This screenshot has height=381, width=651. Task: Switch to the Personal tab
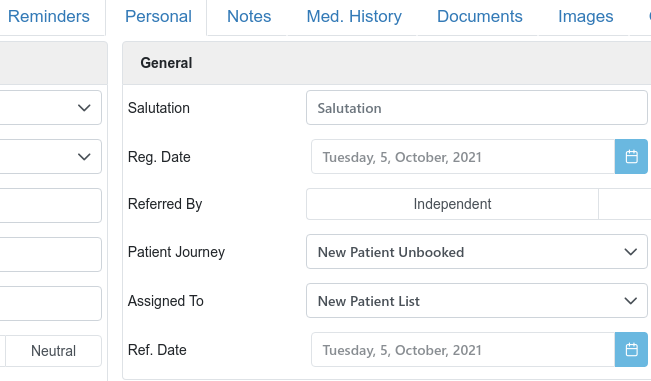click(x=158, y=17)
